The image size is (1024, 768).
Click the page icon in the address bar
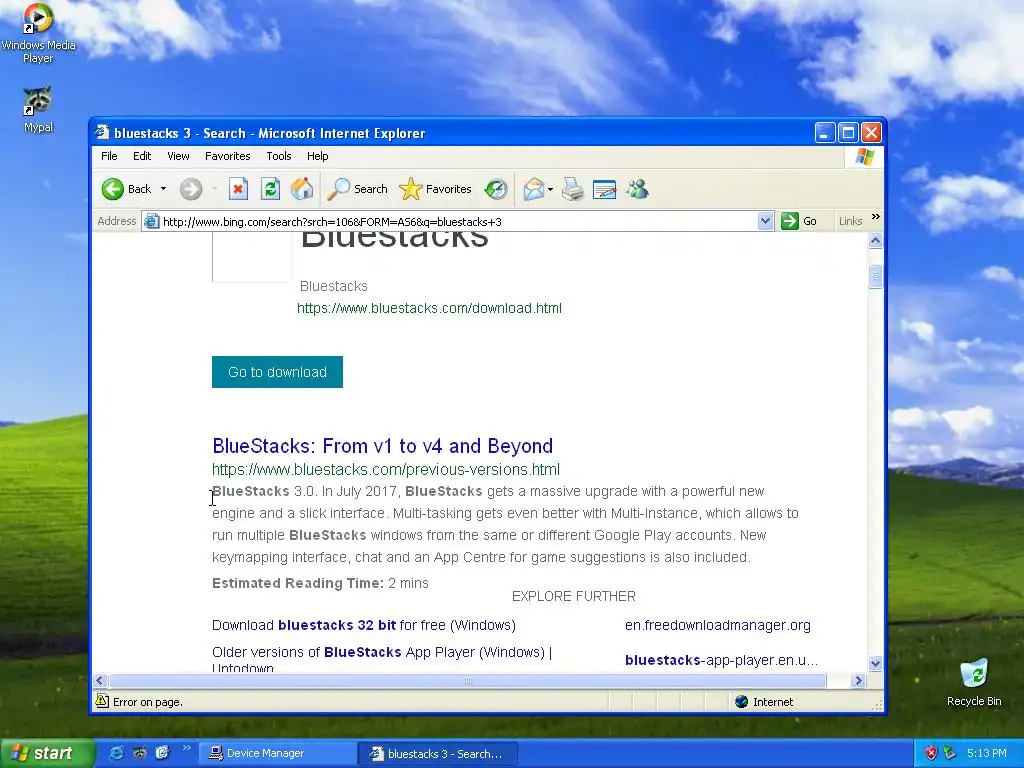point(152,221)
